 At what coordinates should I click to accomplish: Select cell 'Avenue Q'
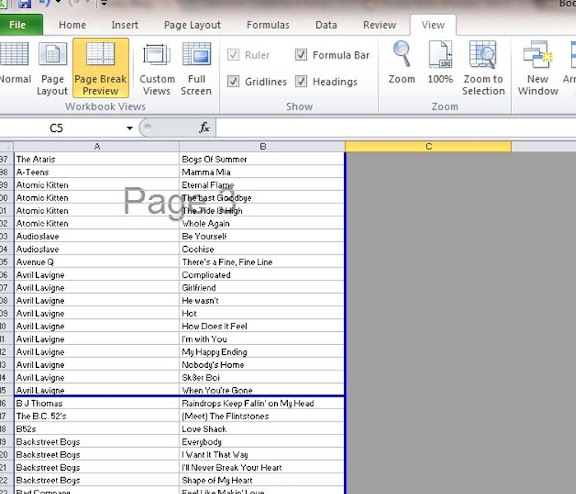97,262
